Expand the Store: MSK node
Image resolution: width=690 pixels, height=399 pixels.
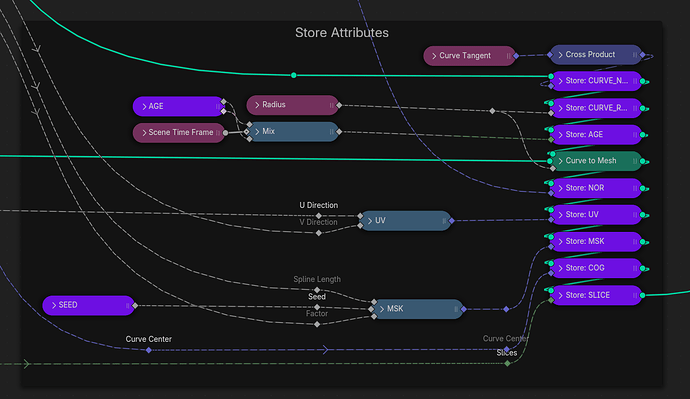pyautogui.click(x=560, y=242)
